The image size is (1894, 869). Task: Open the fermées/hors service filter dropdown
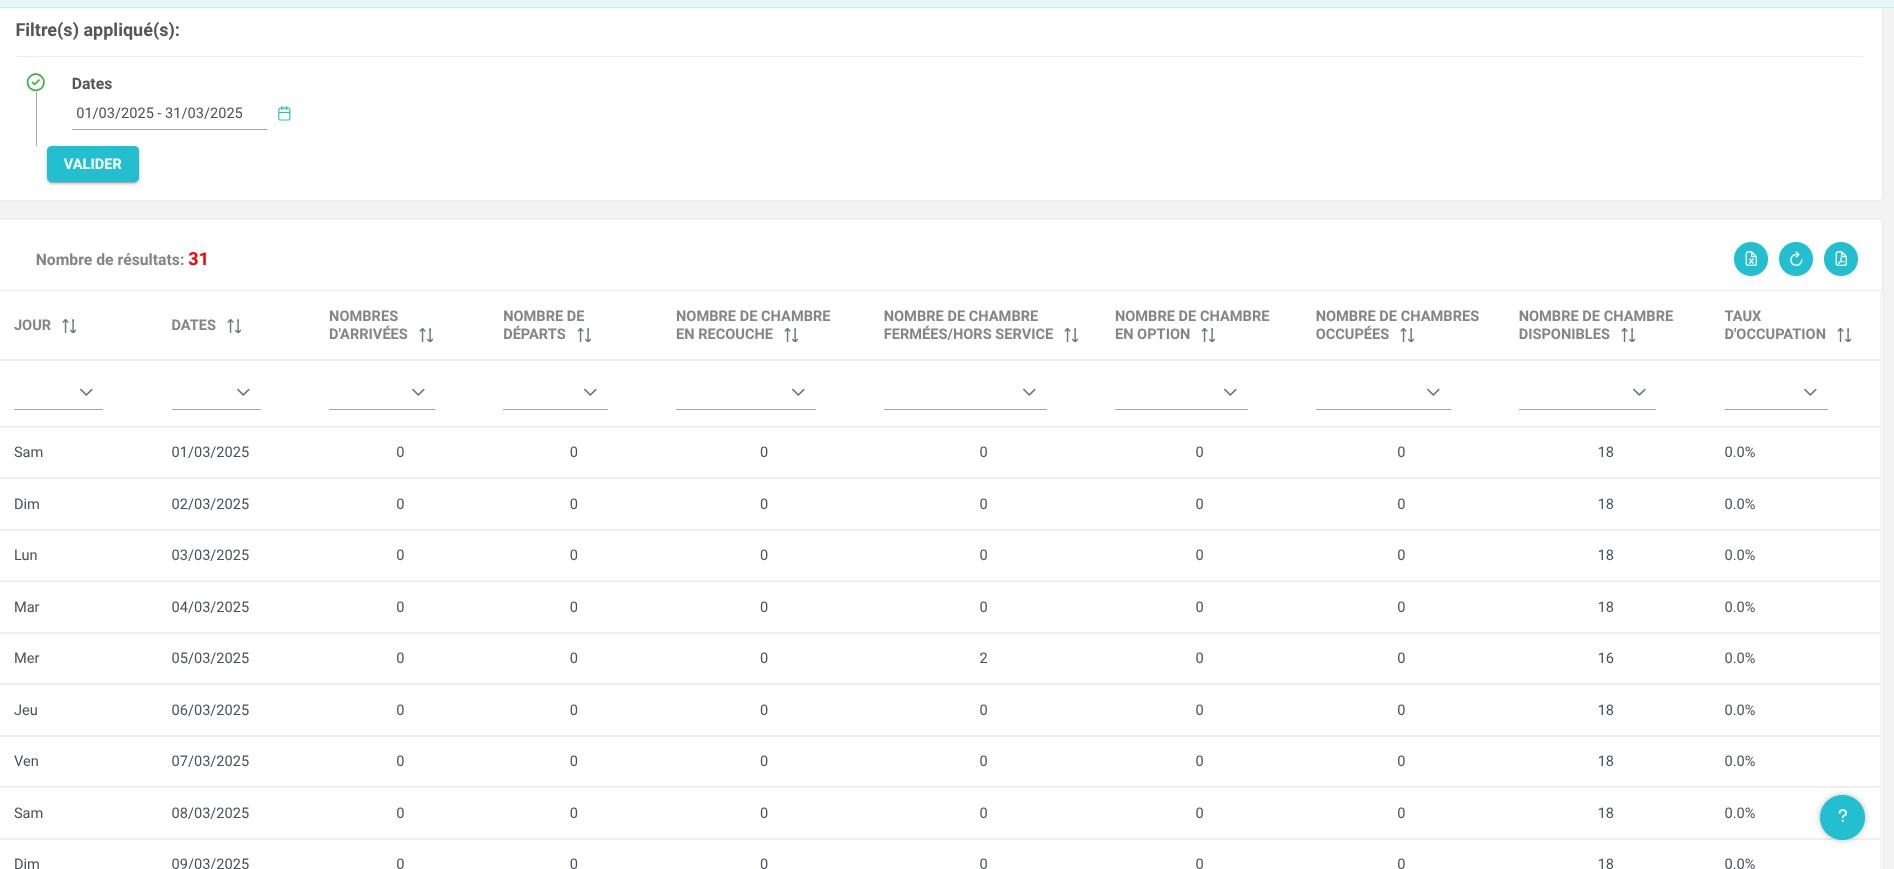click(965, 392)
